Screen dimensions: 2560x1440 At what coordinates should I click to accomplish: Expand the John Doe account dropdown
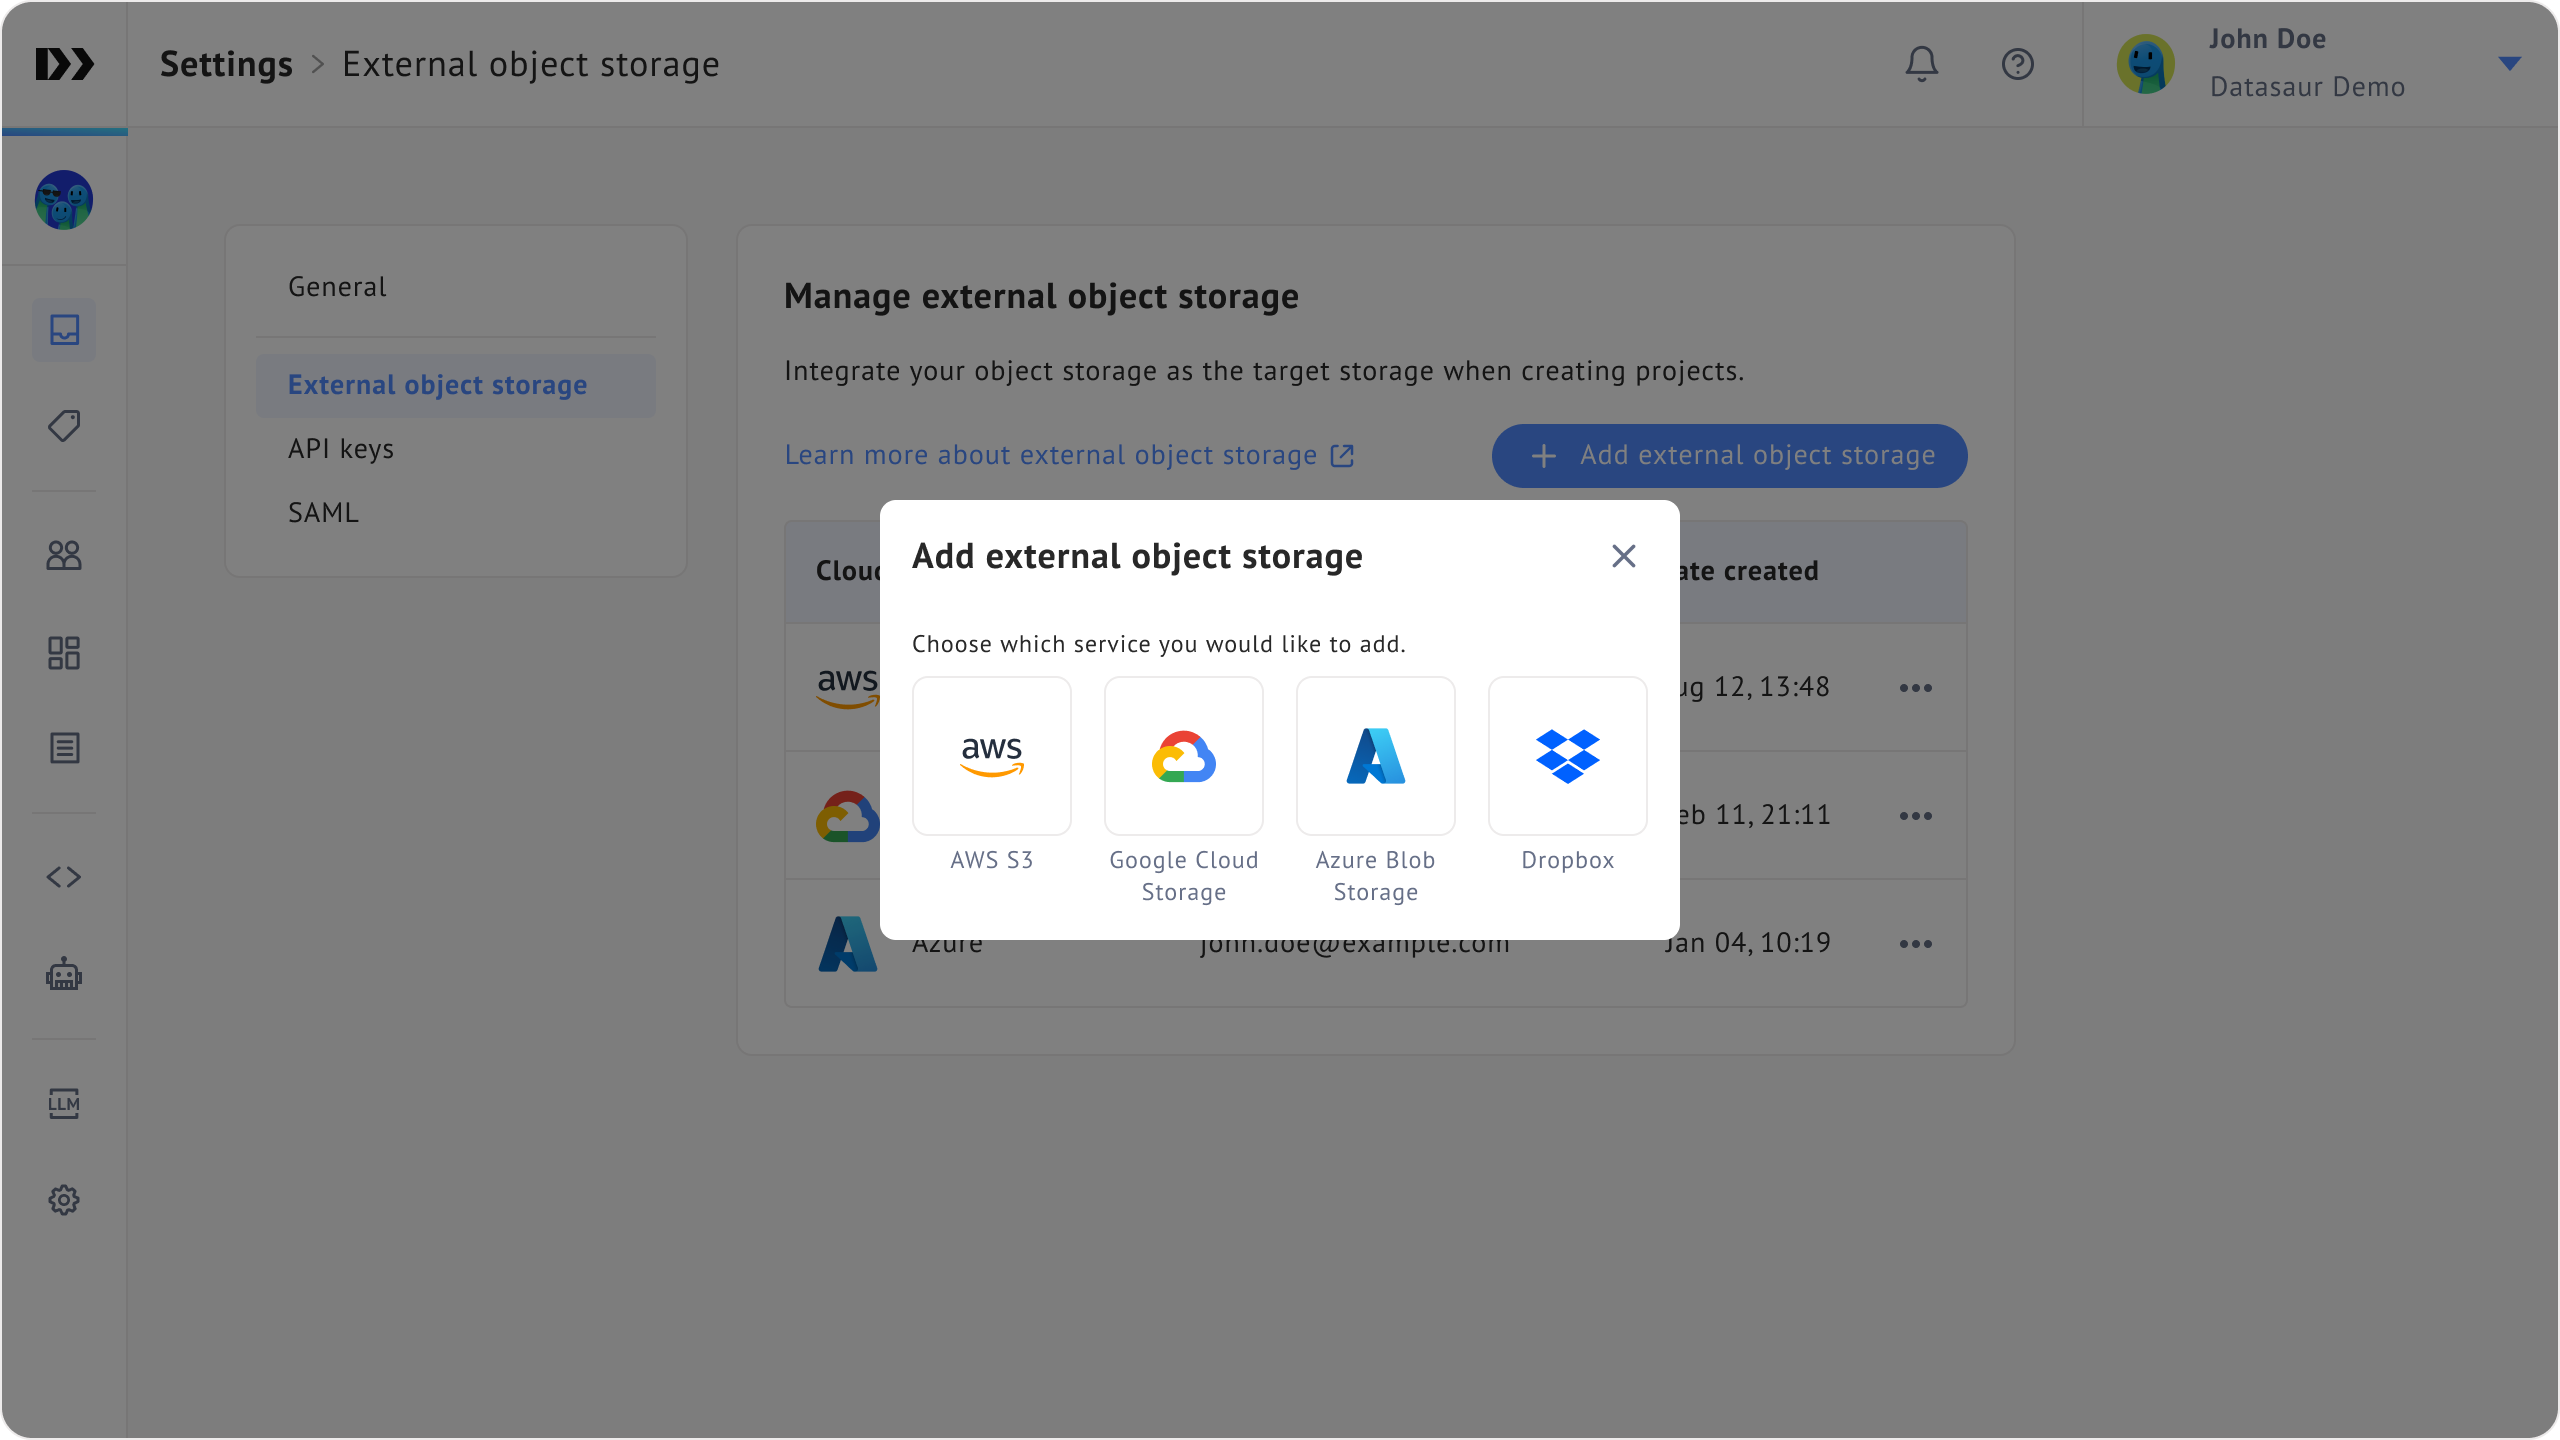[2509, 64]
